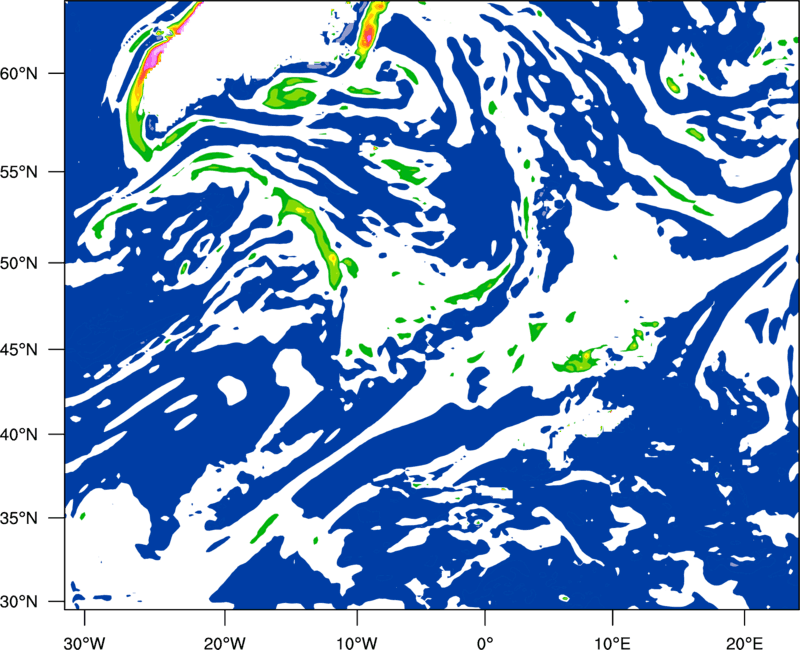Click the 20°W longitude label
Image resolution: width=800 pixels, height=650 pixels.
click(x=225, y=642)
